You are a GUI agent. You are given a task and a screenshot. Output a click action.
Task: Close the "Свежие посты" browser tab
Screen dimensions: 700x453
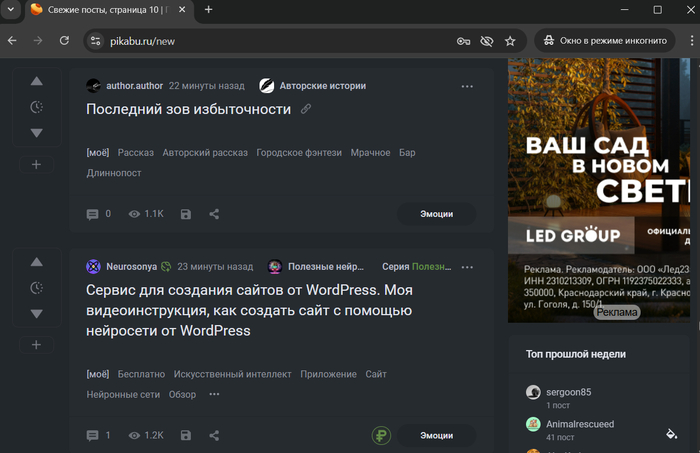pyautogui.click(x=182, y=9)
